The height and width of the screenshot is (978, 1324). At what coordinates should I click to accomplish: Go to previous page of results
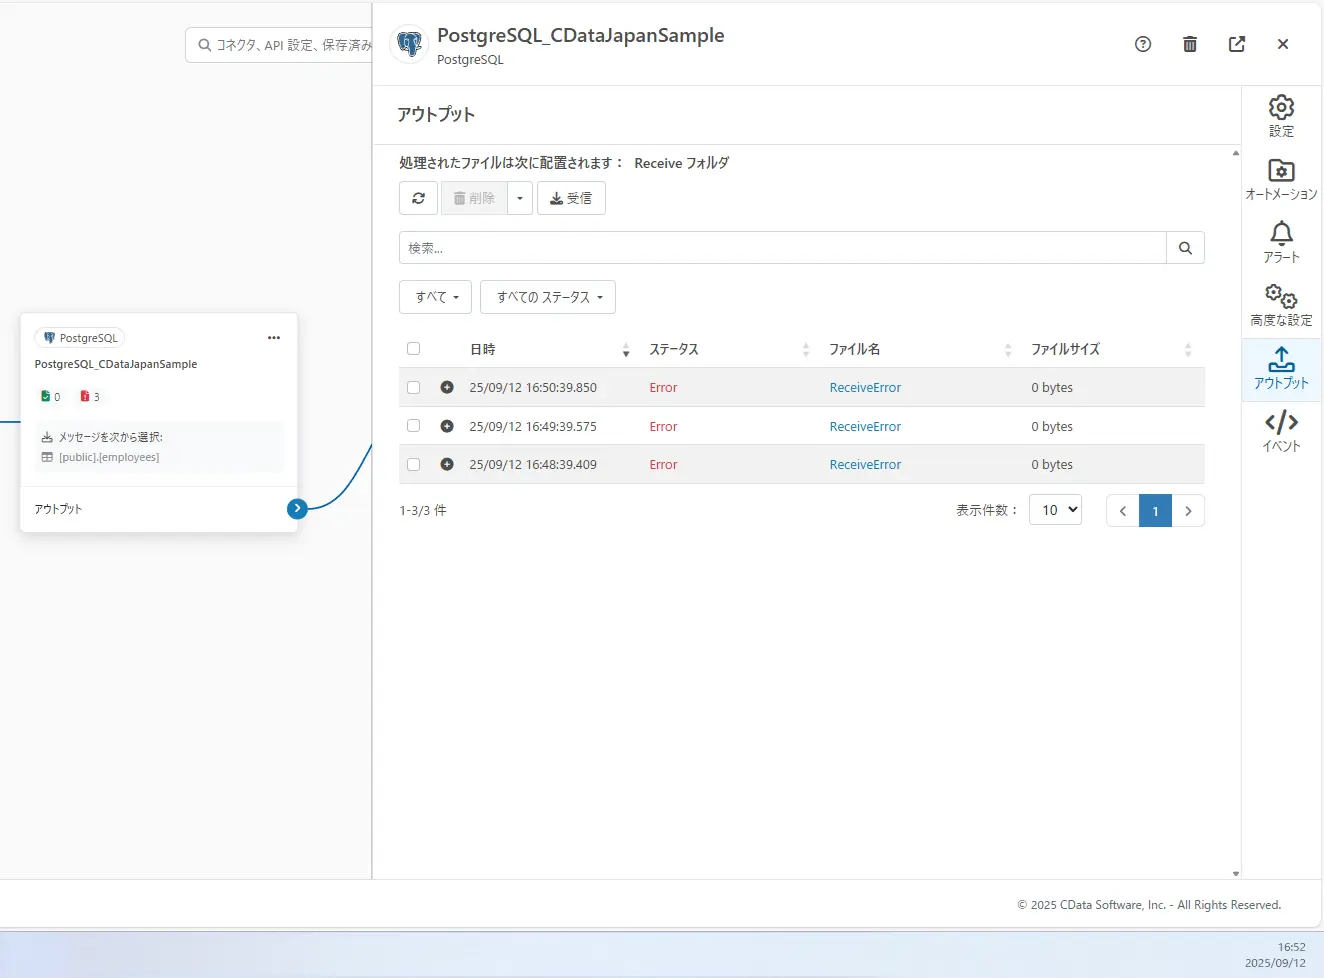(x=1122, y=511)
